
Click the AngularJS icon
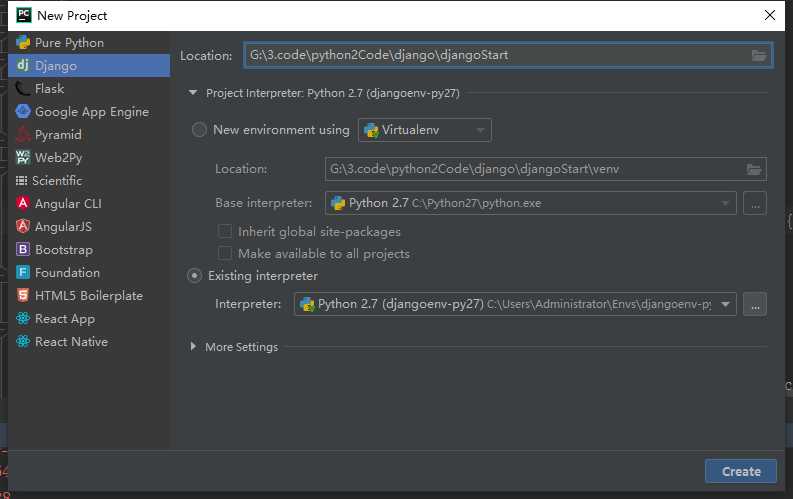click(23, 226)
